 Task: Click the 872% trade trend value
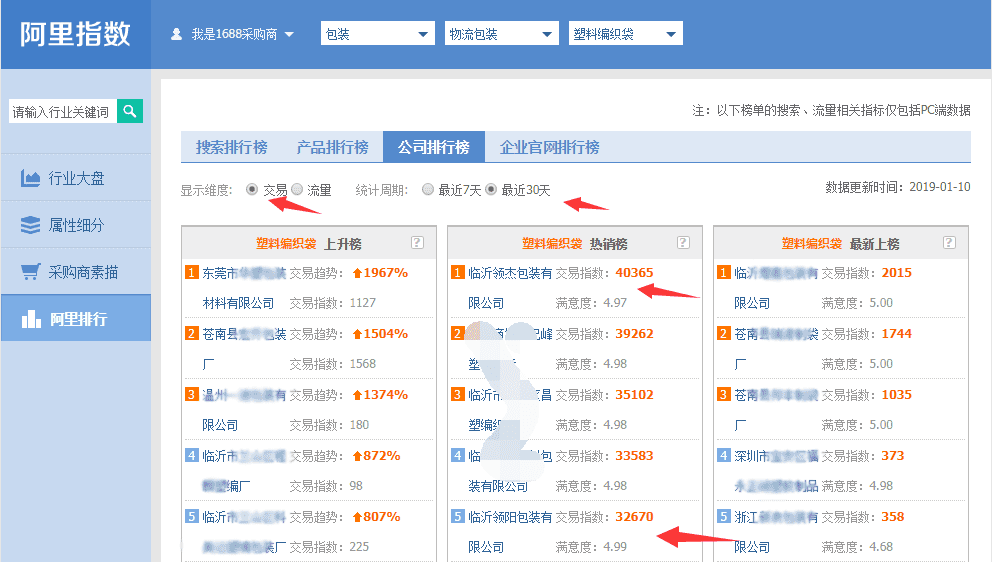376,456
